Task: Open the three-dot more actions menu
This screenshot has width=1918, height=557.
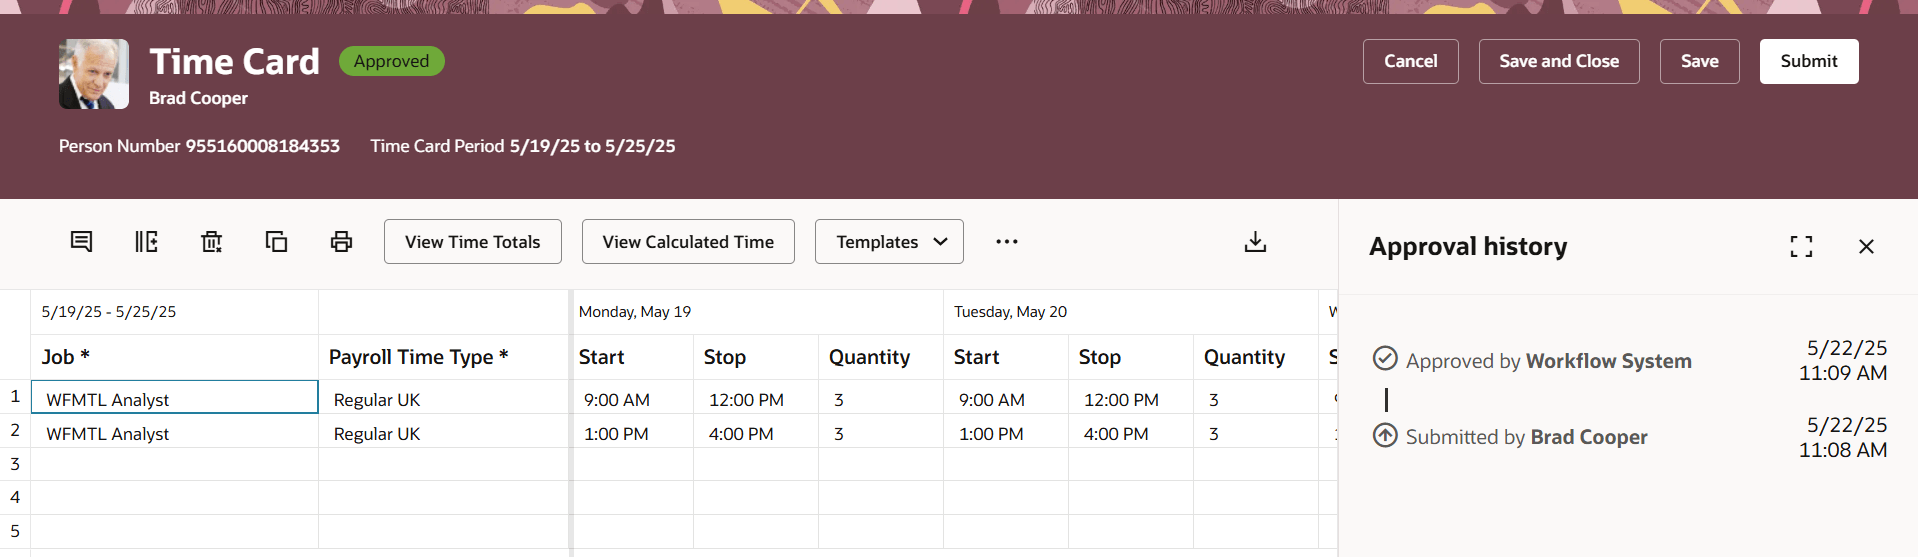Action: 1007,241
